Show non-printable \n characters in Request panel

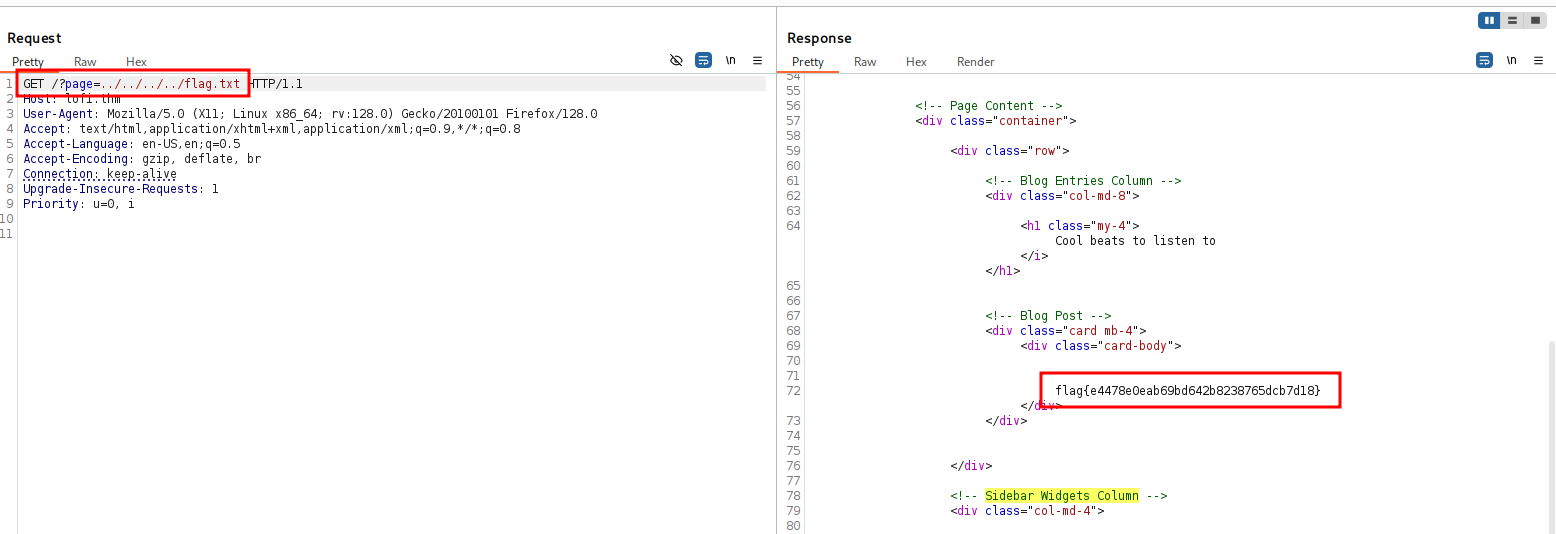coord(731,60)
